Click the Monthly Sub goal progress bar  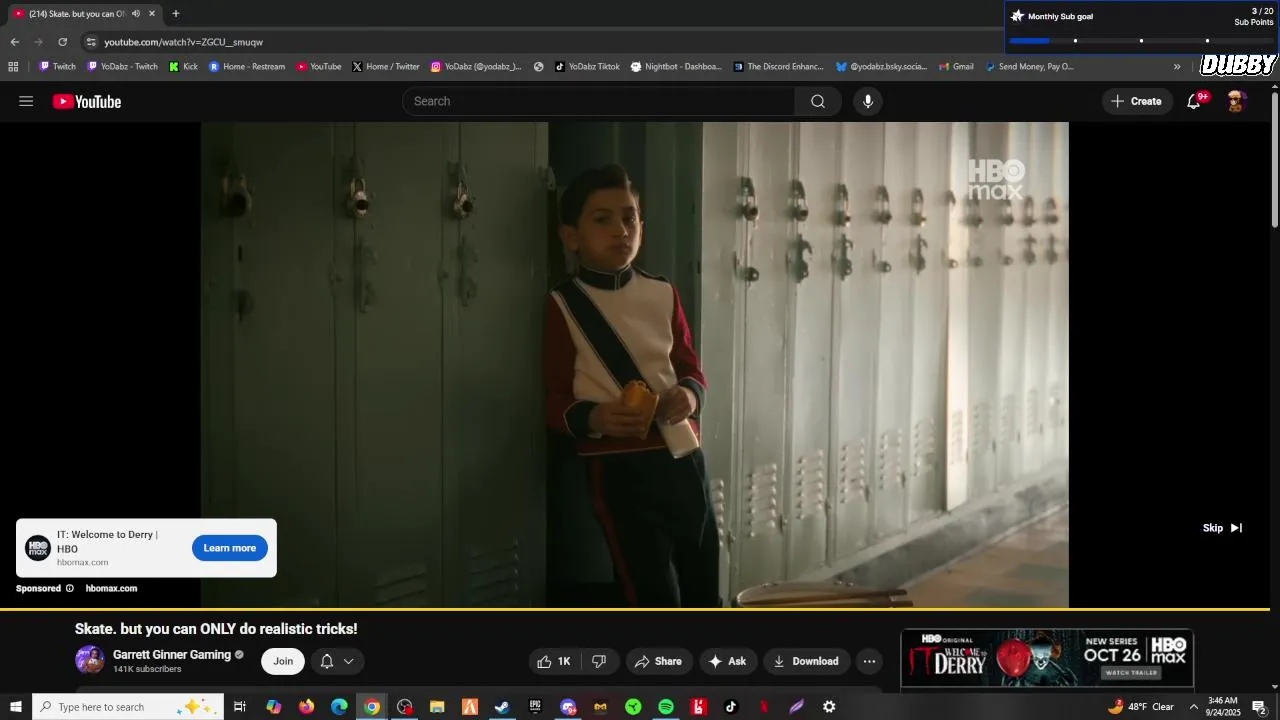pos(1140,41)
